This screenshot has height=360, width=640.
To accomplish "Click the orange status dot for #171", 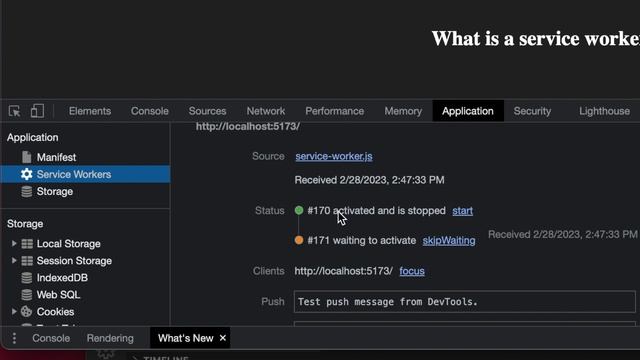I will [299, 240].
